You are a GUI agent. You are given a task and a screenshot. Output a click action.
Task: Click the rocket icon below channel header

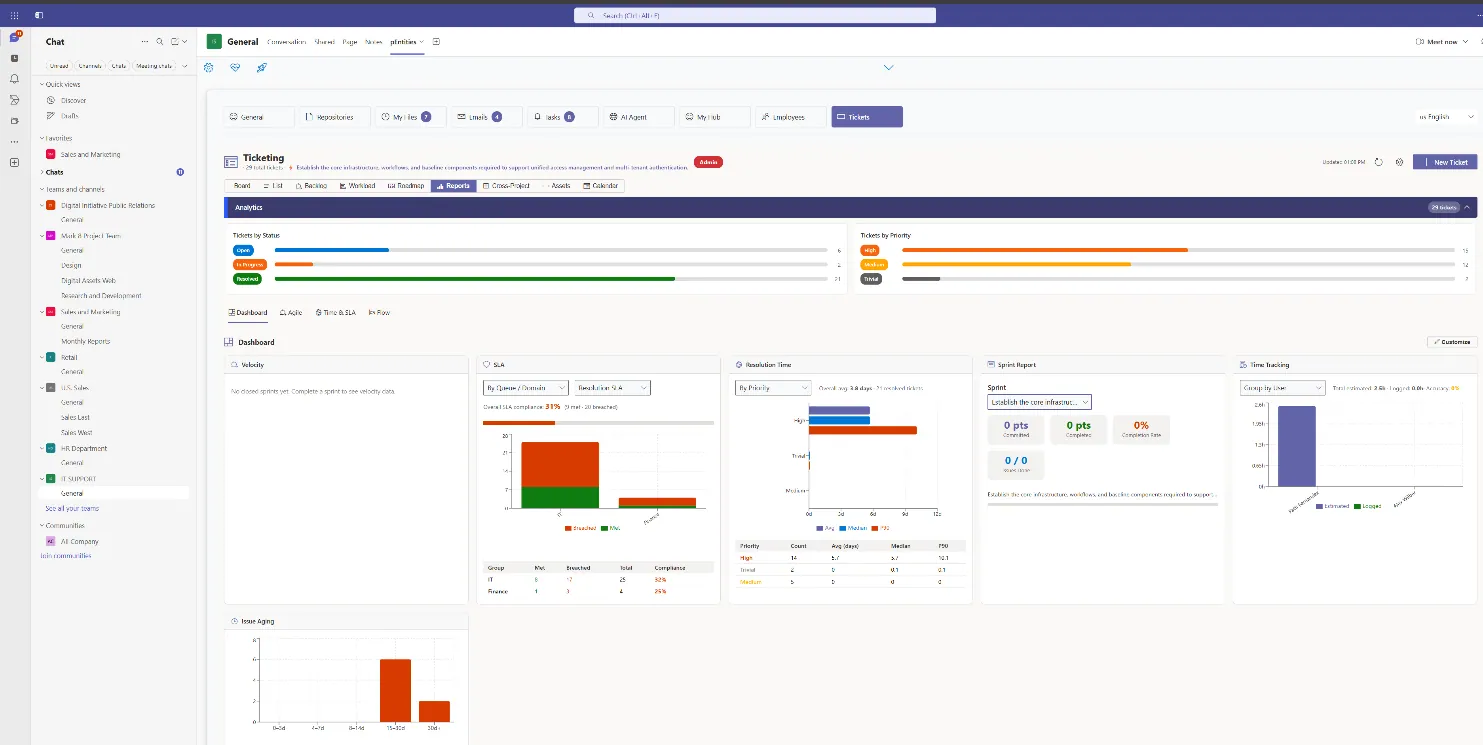click(x=261, y=67)
